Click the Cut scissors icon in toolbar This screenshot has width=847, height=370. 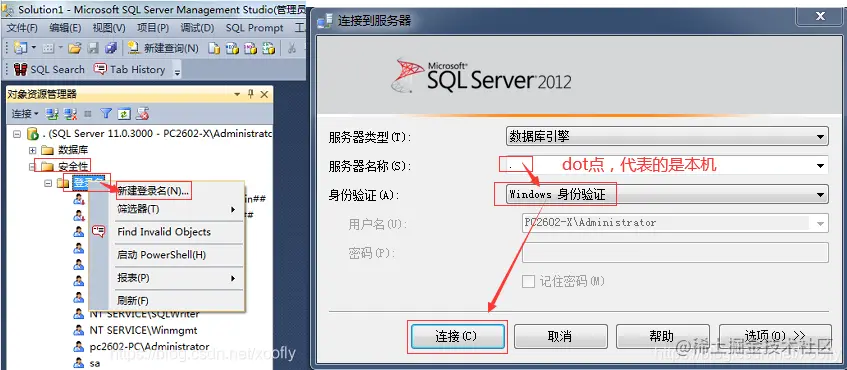coord(292,49)
